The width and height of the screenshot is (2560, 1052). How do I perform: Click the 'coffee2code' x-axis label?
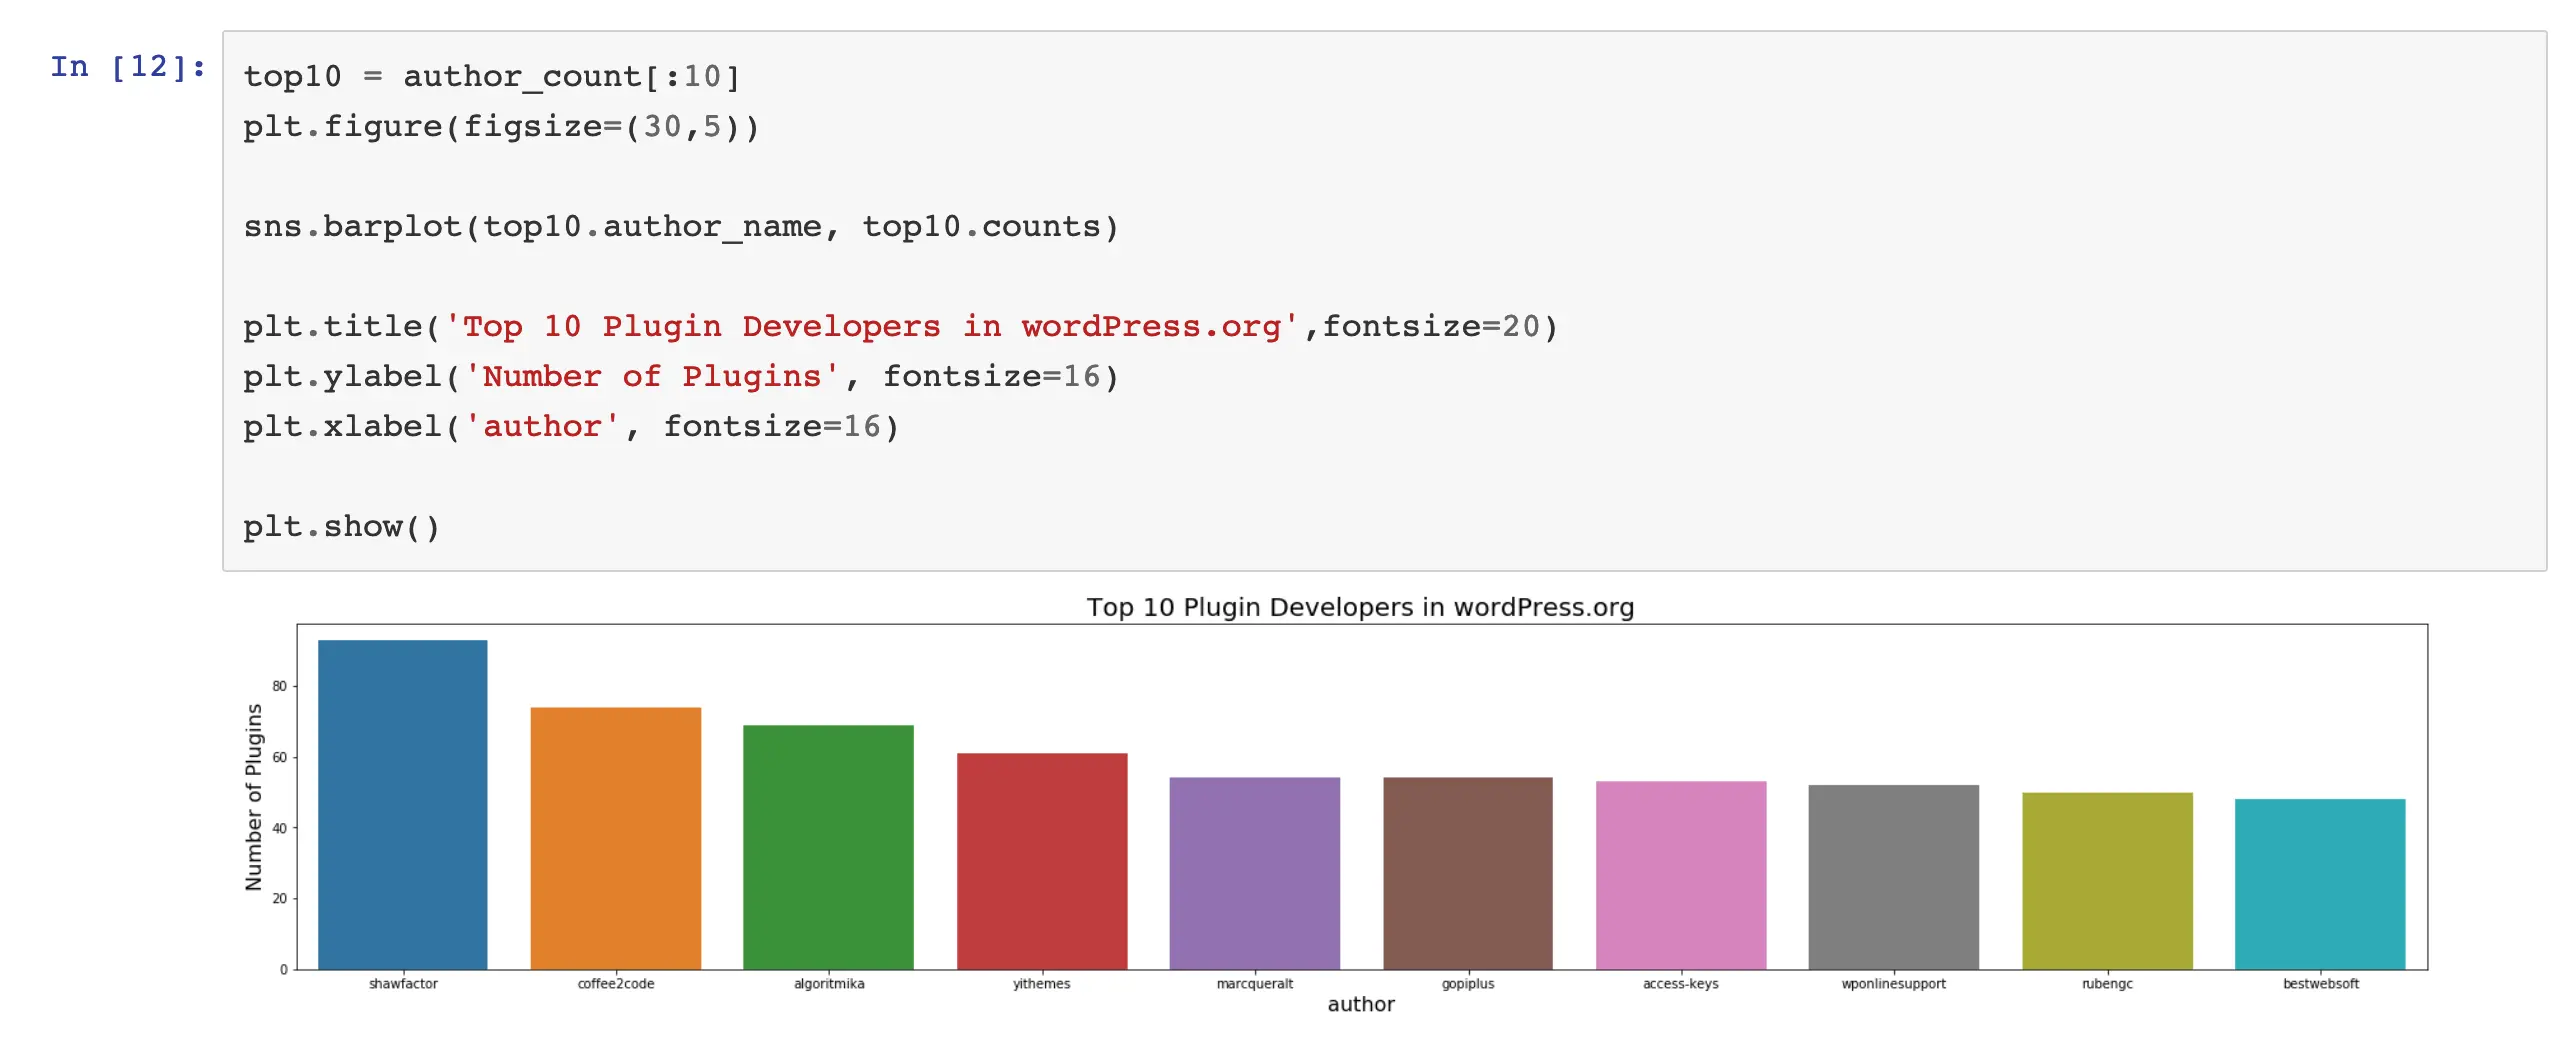pyautogui.click(x=616, y=984)
